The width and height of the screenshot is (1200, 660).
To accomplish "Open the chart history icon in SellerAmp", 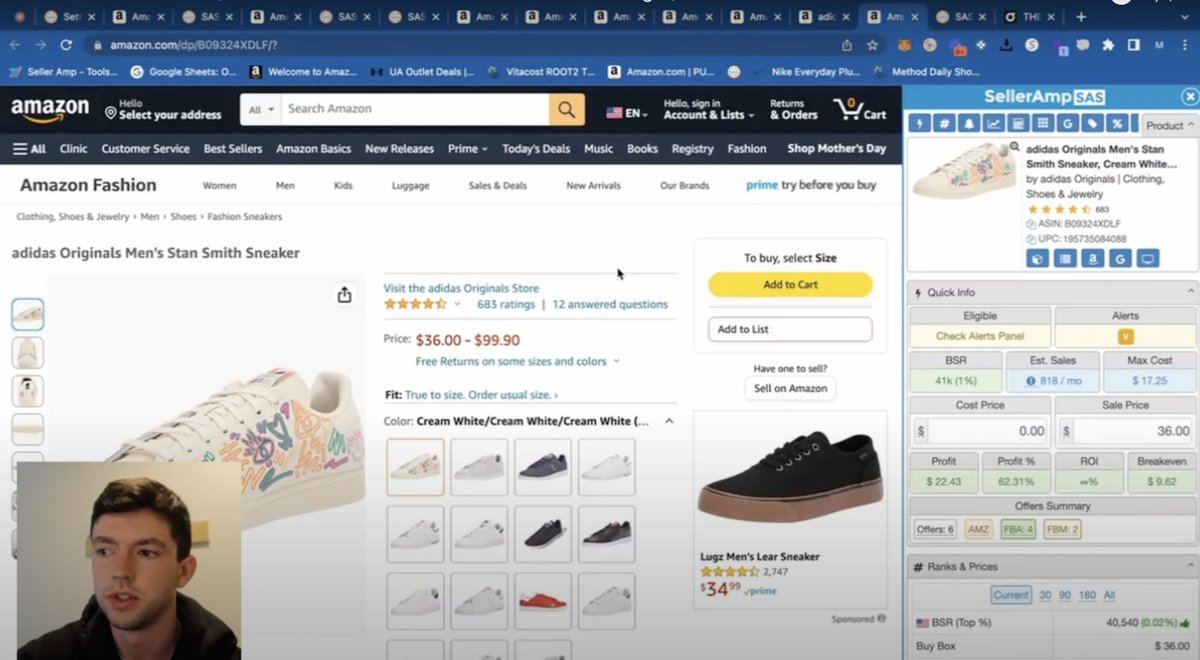I will click(992, 123).
